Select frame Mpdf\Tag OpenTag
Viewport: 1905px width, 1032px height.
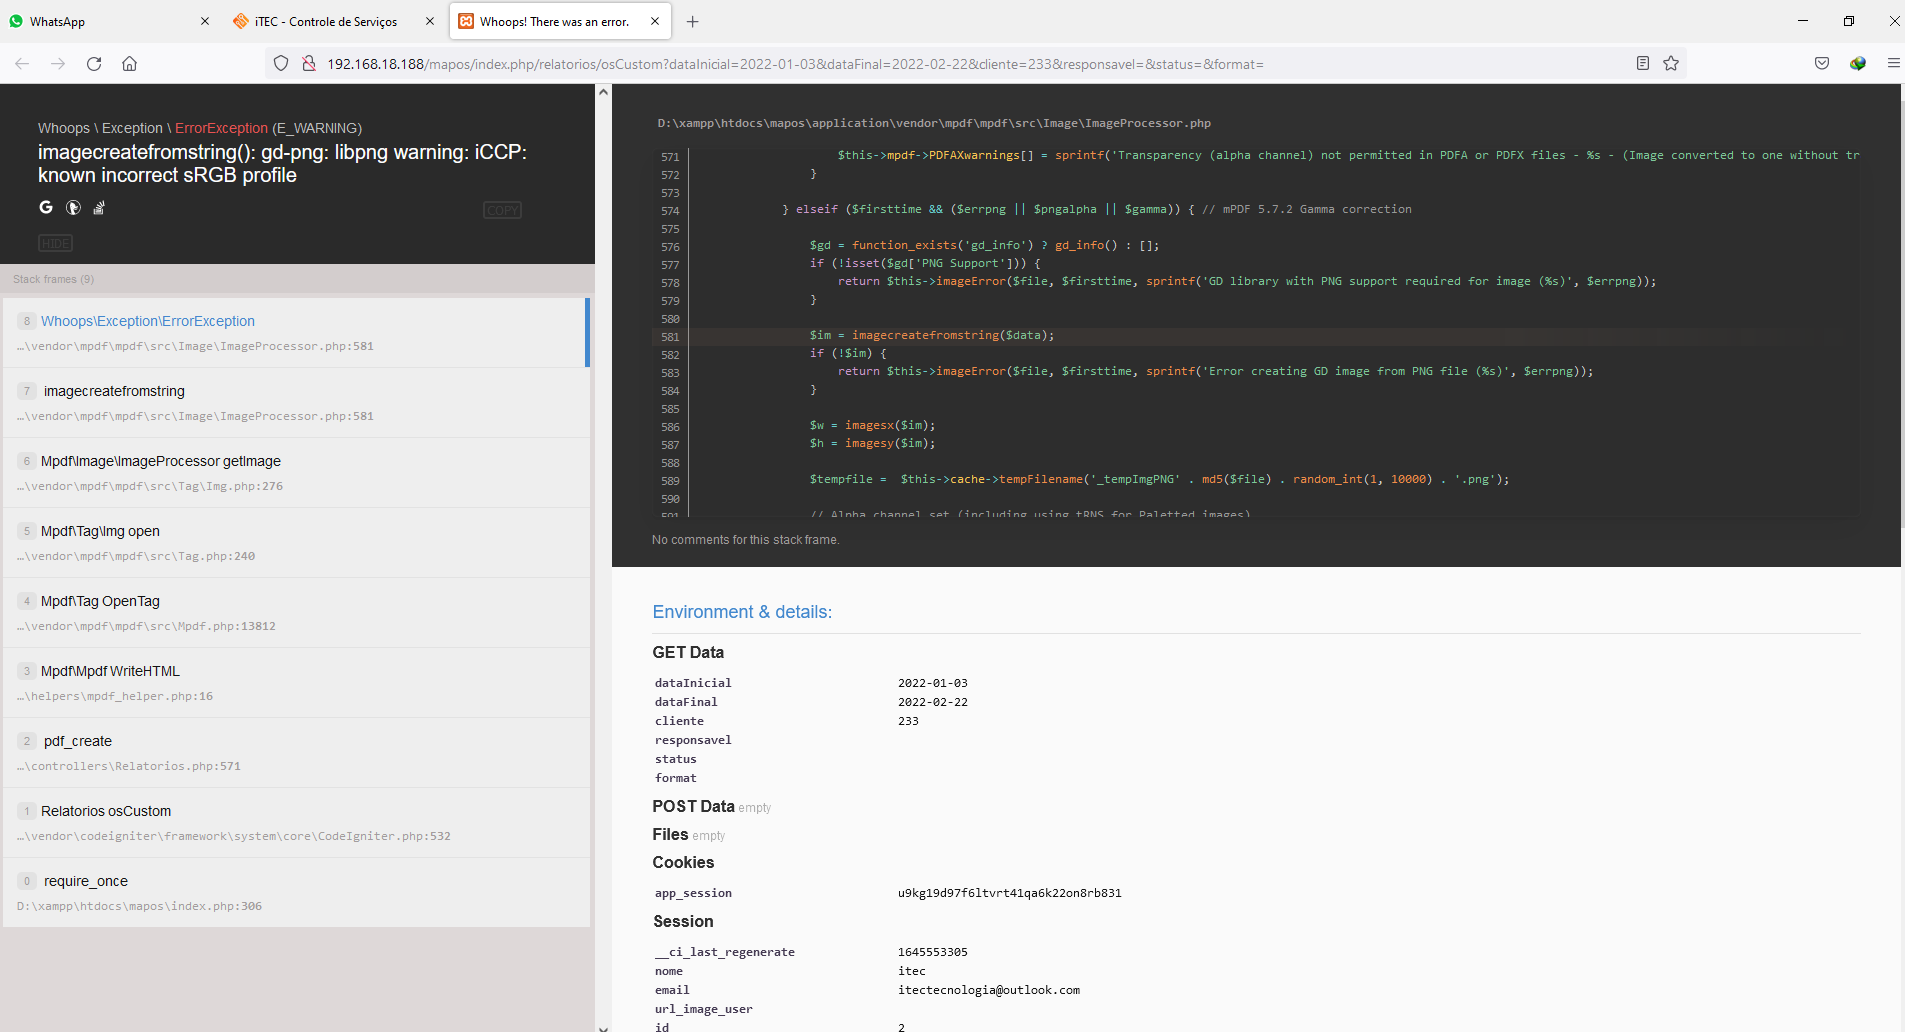click(x=296, y=613)
